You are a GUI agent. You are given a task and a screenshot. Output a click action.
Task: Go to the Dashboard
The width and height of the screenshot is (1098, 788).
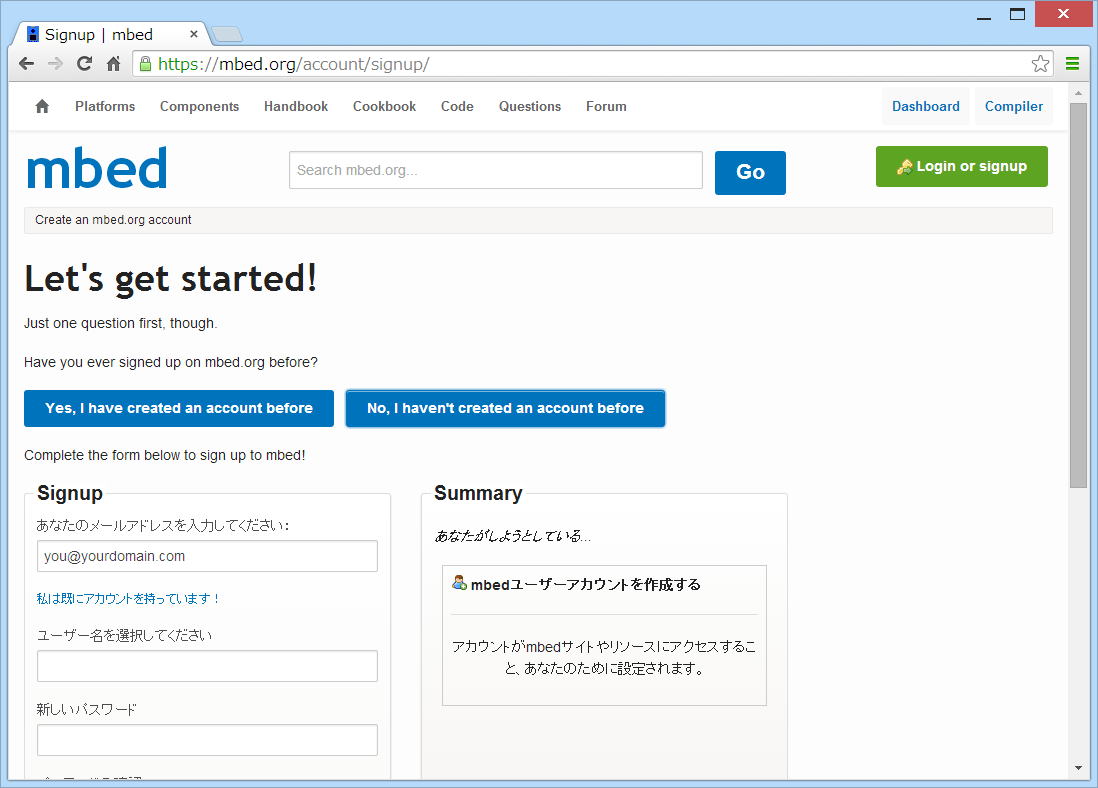(x=926, y=106)
